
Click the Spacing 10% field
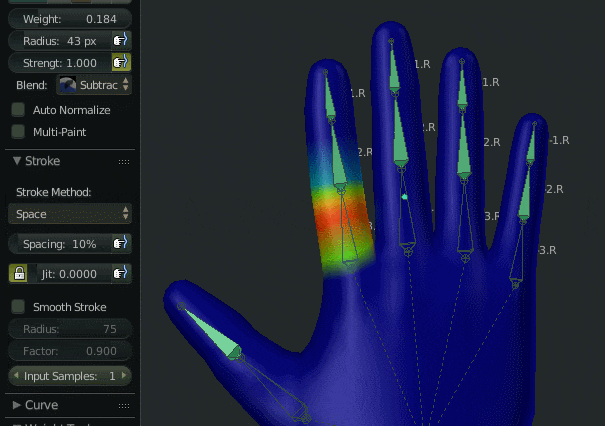pyautogui.click(x=60, y=244)
